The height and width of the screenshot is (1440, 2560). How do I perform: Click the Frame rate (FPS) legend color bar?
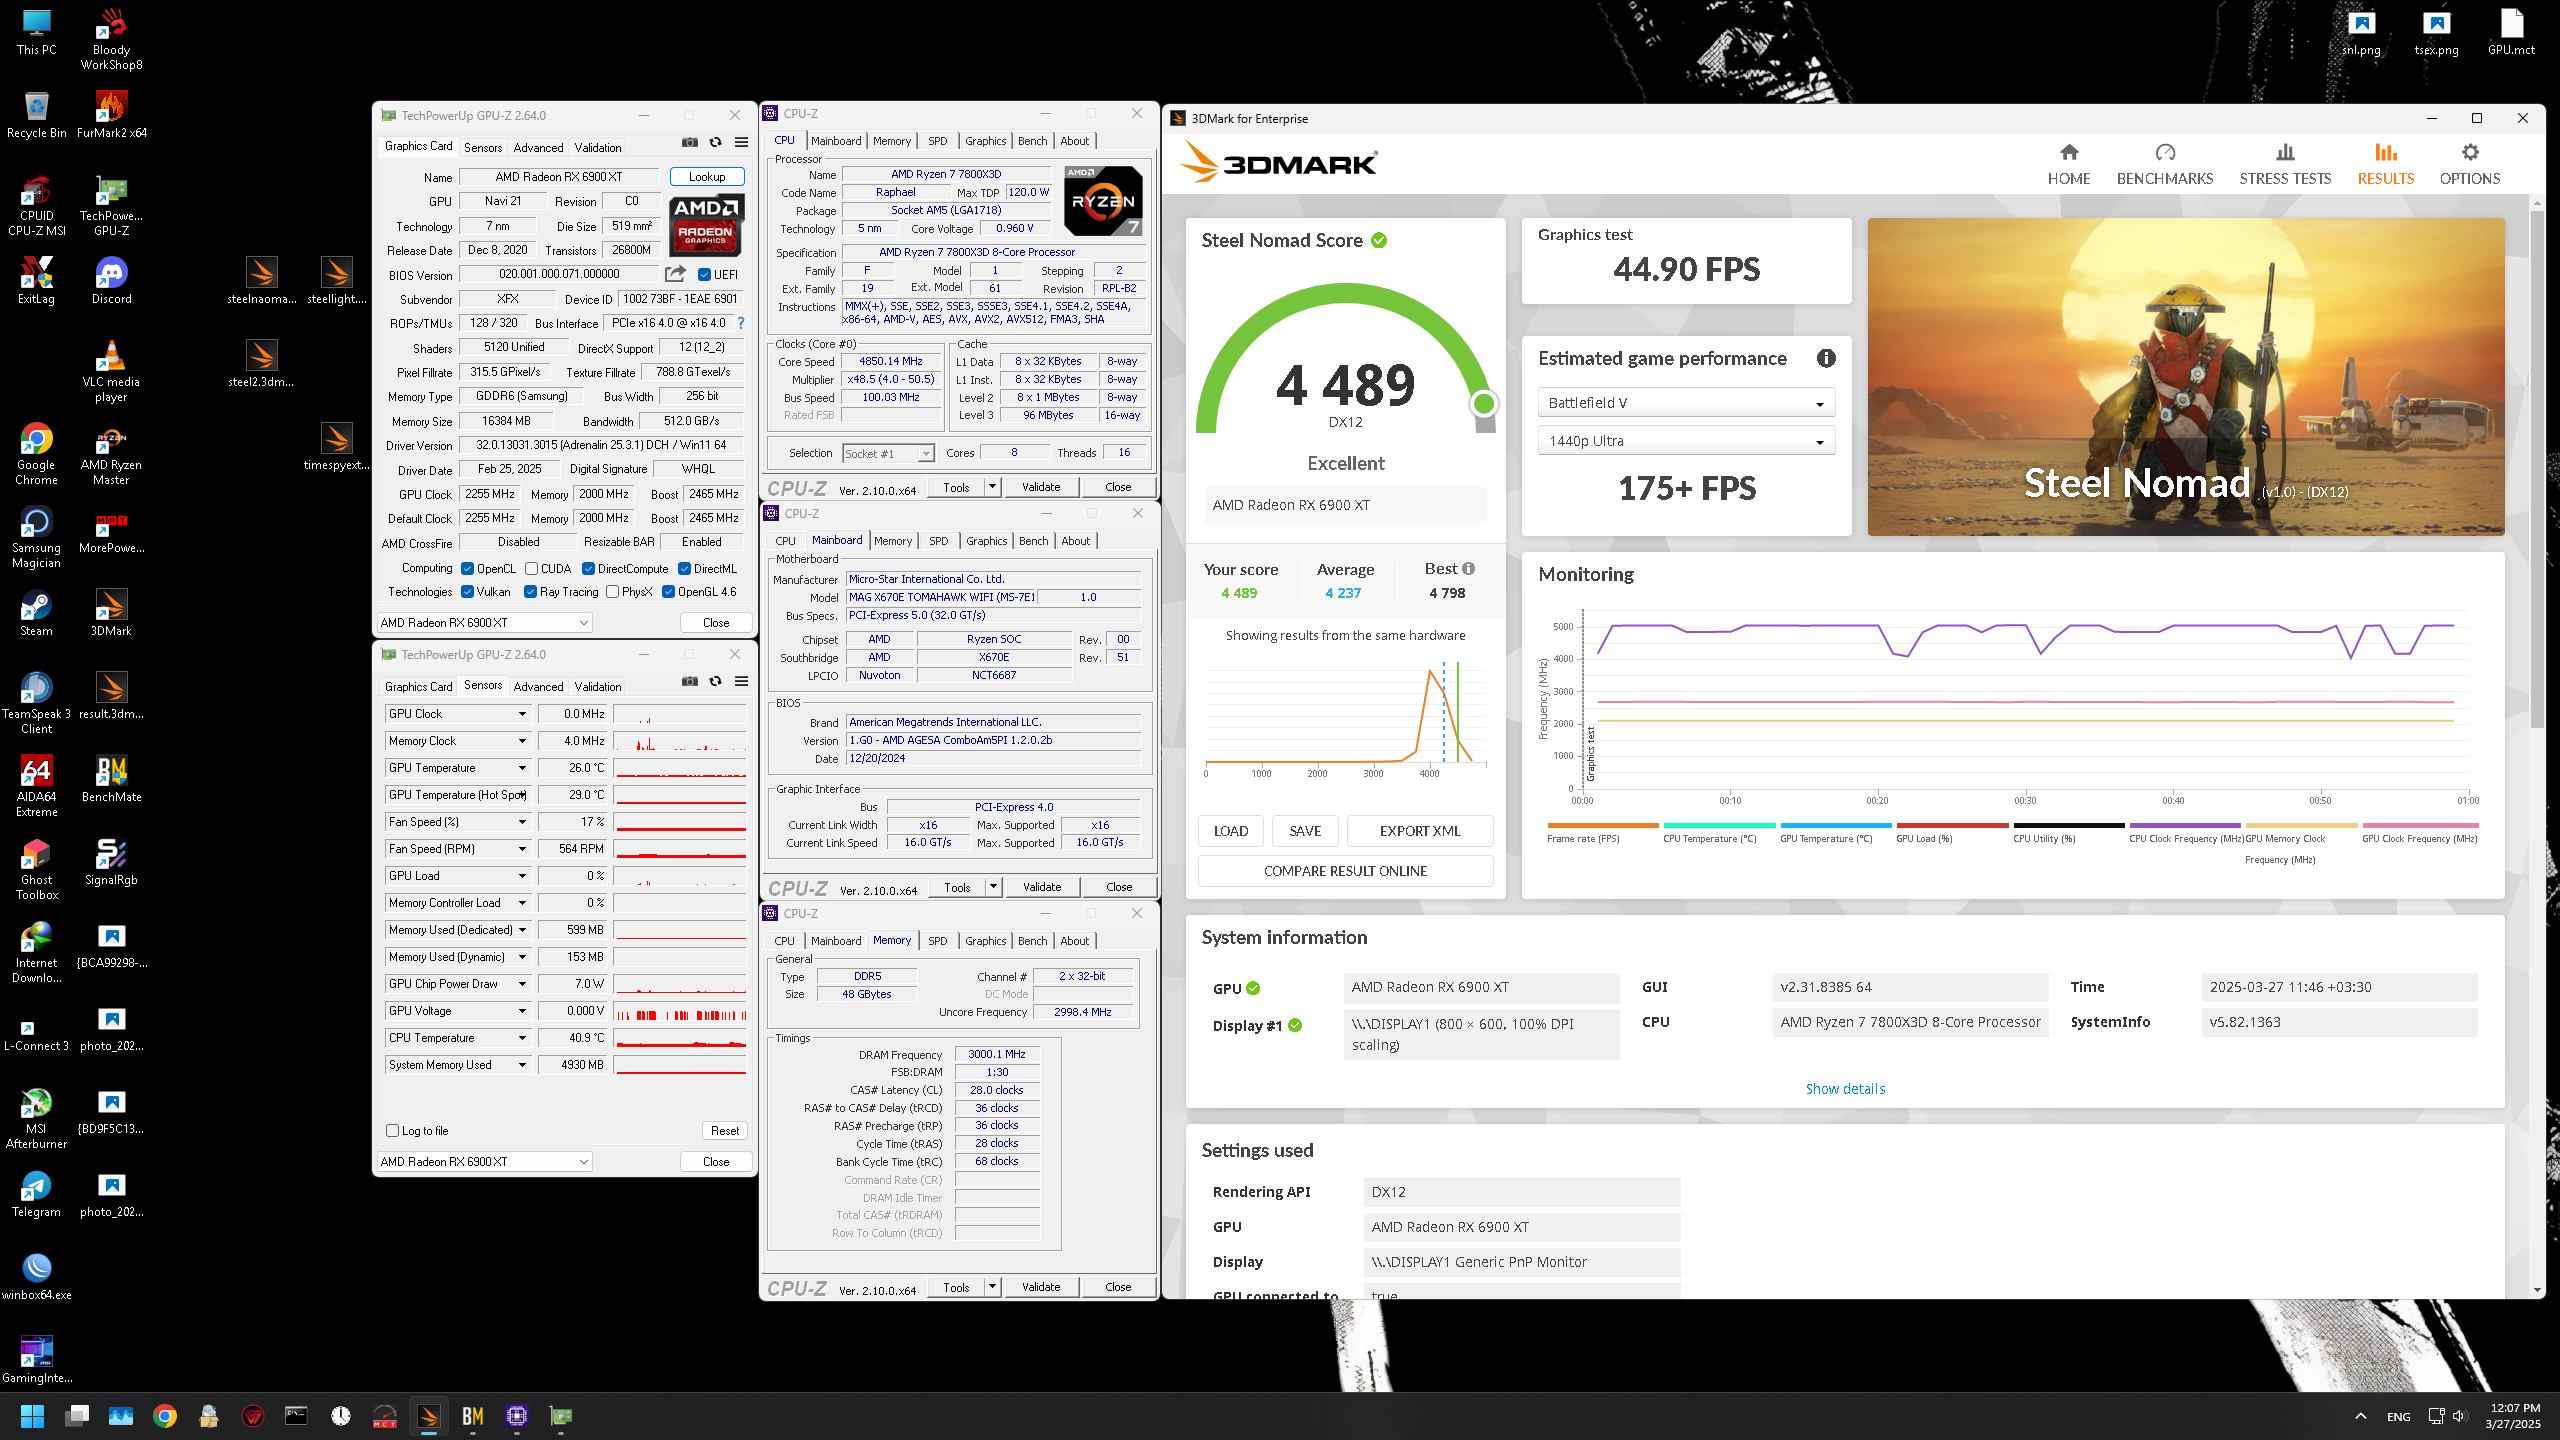pos(1603,825)
